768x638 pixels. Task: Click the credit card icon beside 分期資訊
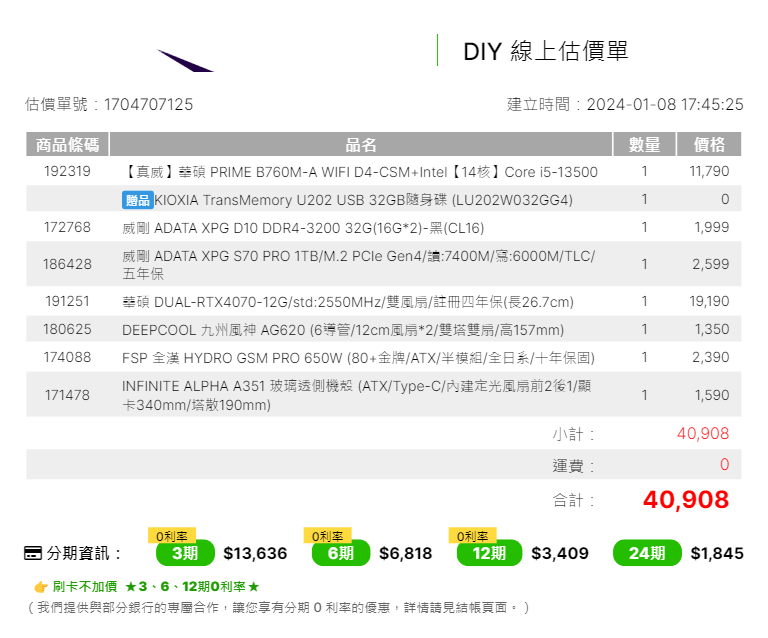point(33,553)
